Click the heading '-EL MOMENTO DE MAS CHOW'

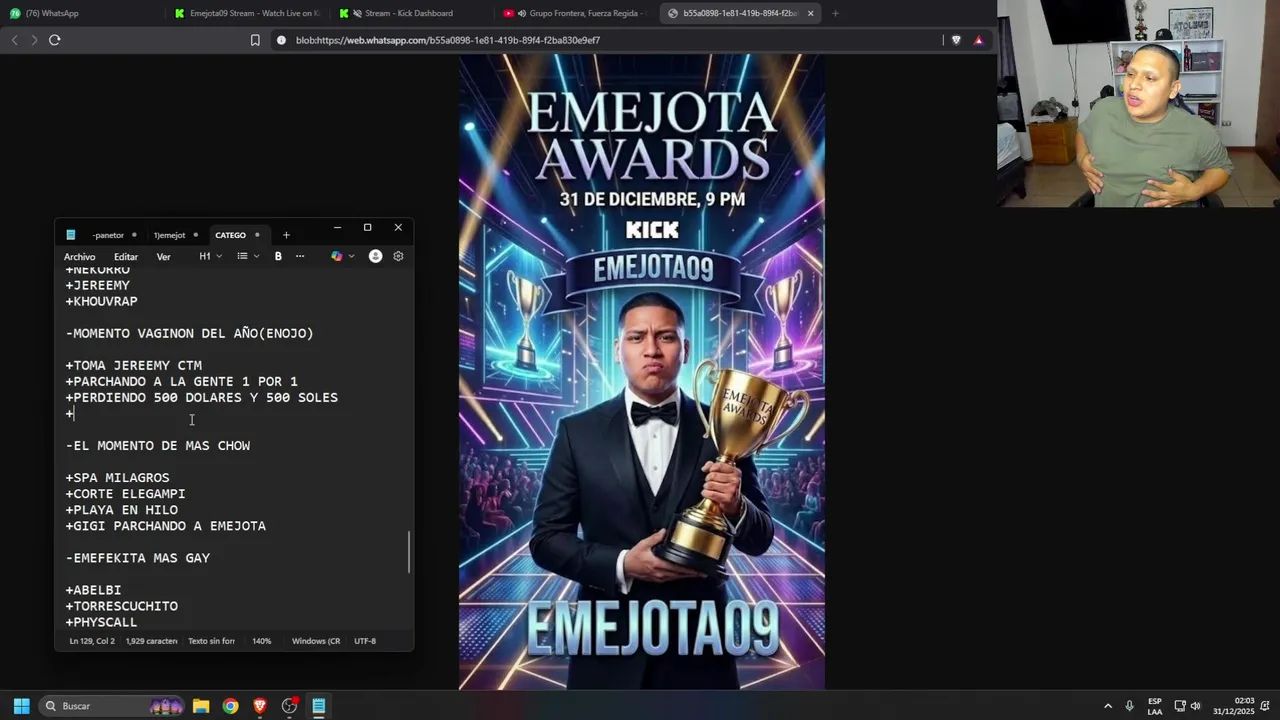[158, 446]
